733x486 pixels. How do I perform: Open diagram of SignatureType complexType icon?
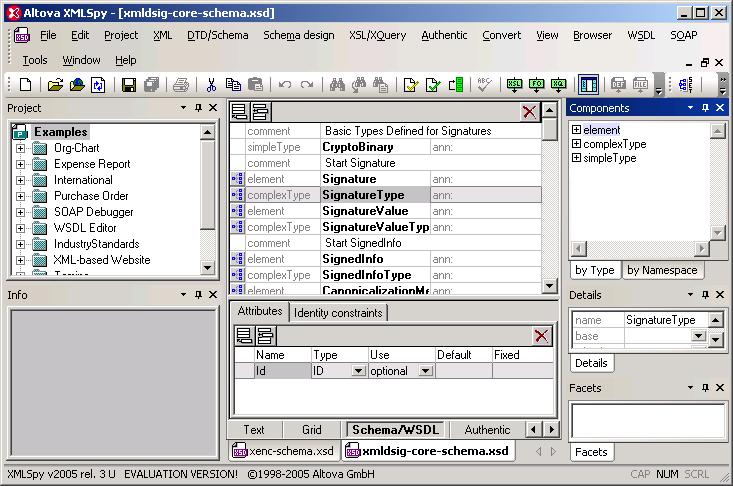(x=237, y=195)
